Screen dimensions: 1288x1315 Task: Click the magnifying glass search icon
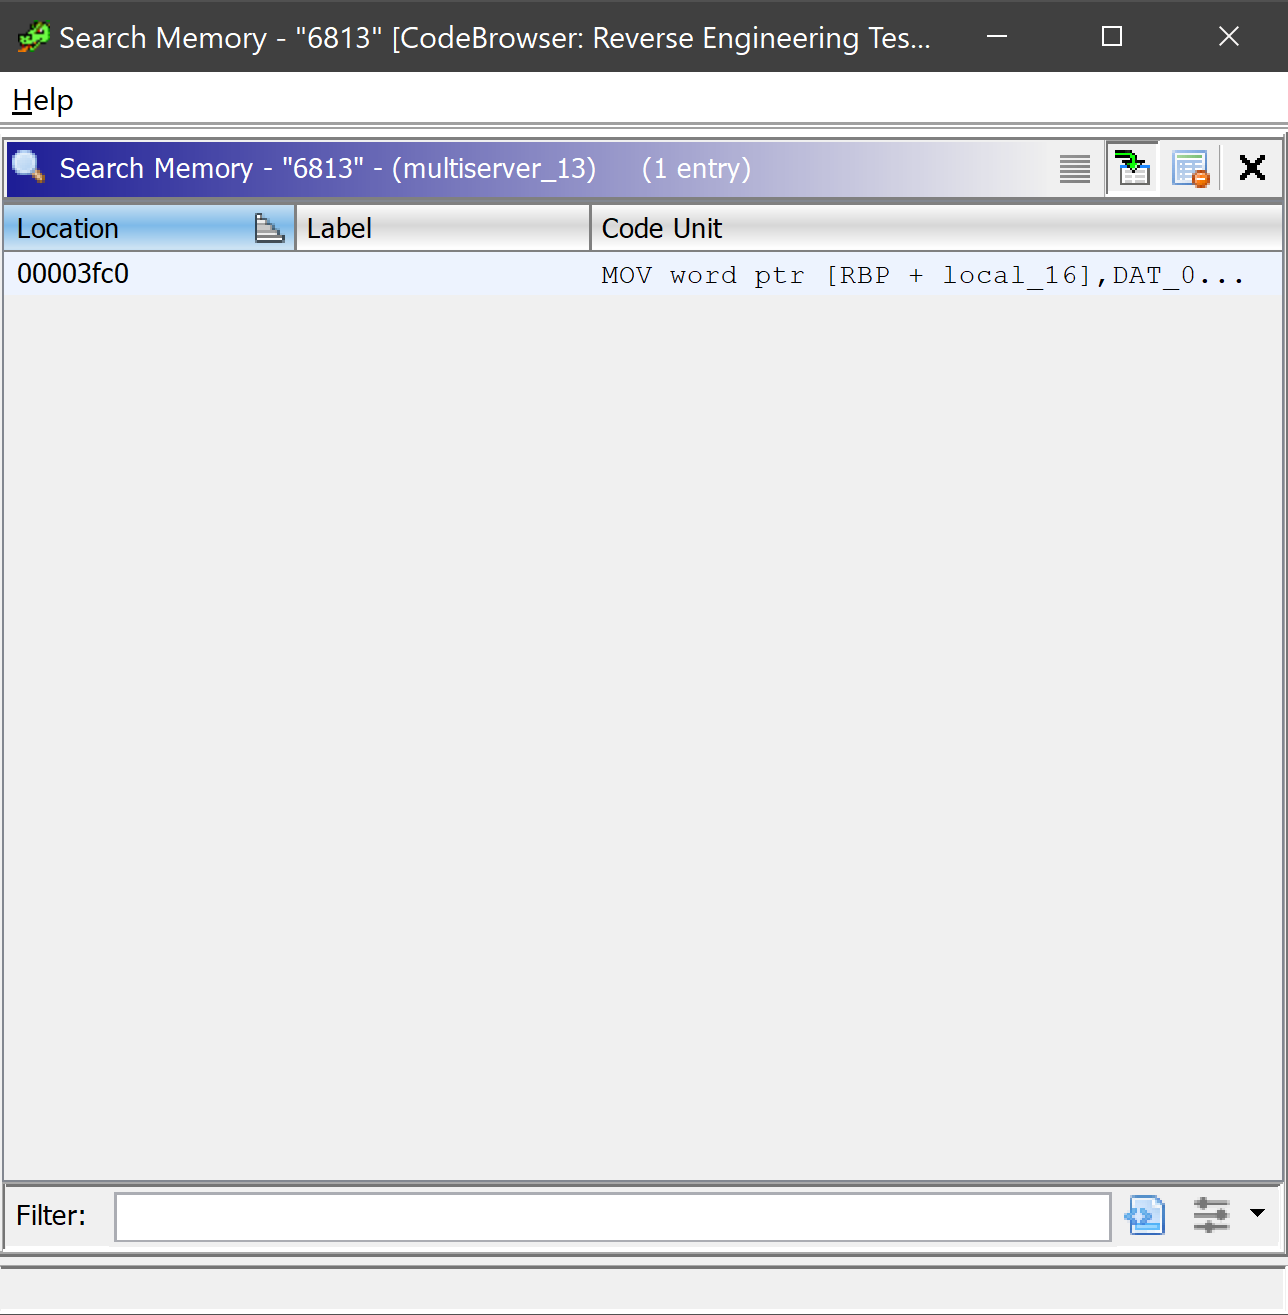click(27, 168)
